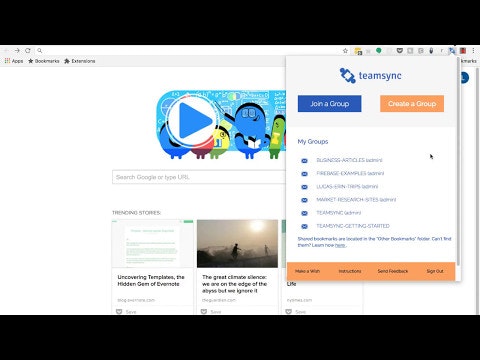This screenshot has height=360, width=480.
Task: Open the Uncovering Templates Evernote story thumbnail
Action: tap(152, 243)
